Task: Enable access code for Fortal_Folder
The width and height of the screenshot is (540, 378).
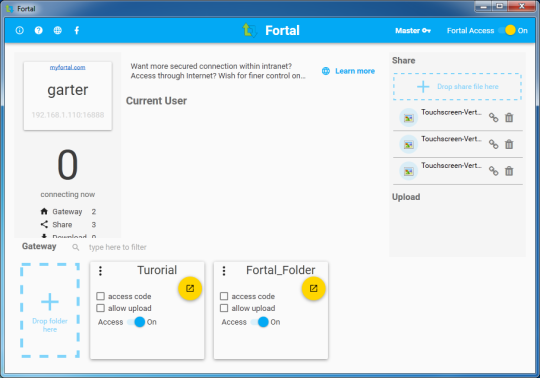Action: click(224, 296)
